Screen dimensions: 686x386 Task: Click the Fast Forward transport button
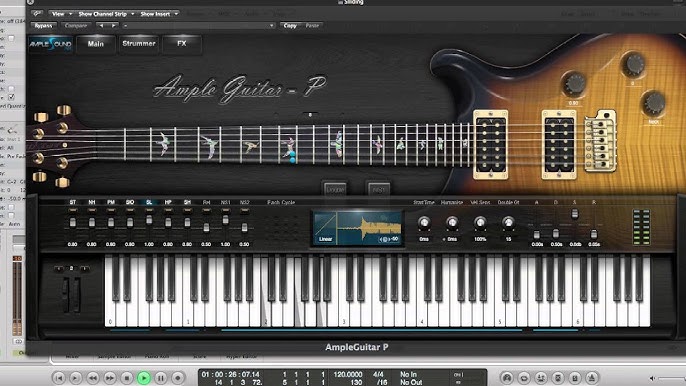coord(110,378)
